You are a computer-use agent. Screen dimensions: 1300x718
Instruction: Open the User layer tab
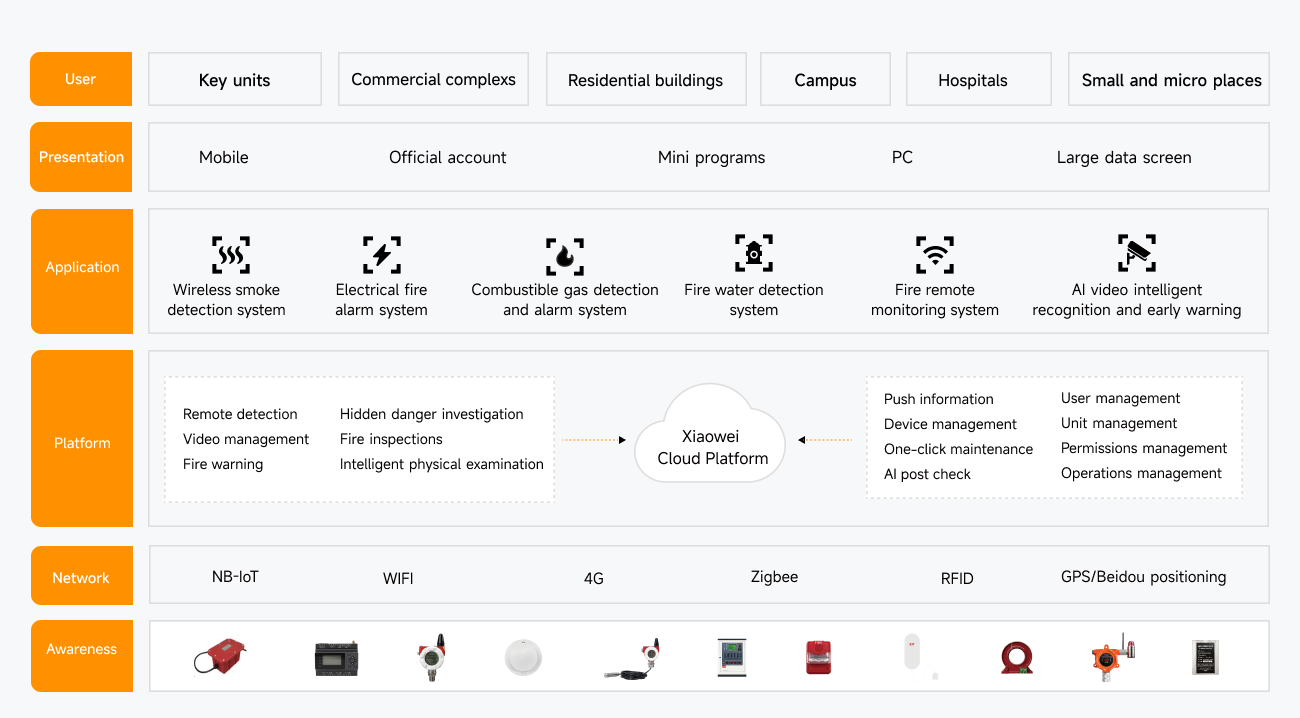click(81, 79)
